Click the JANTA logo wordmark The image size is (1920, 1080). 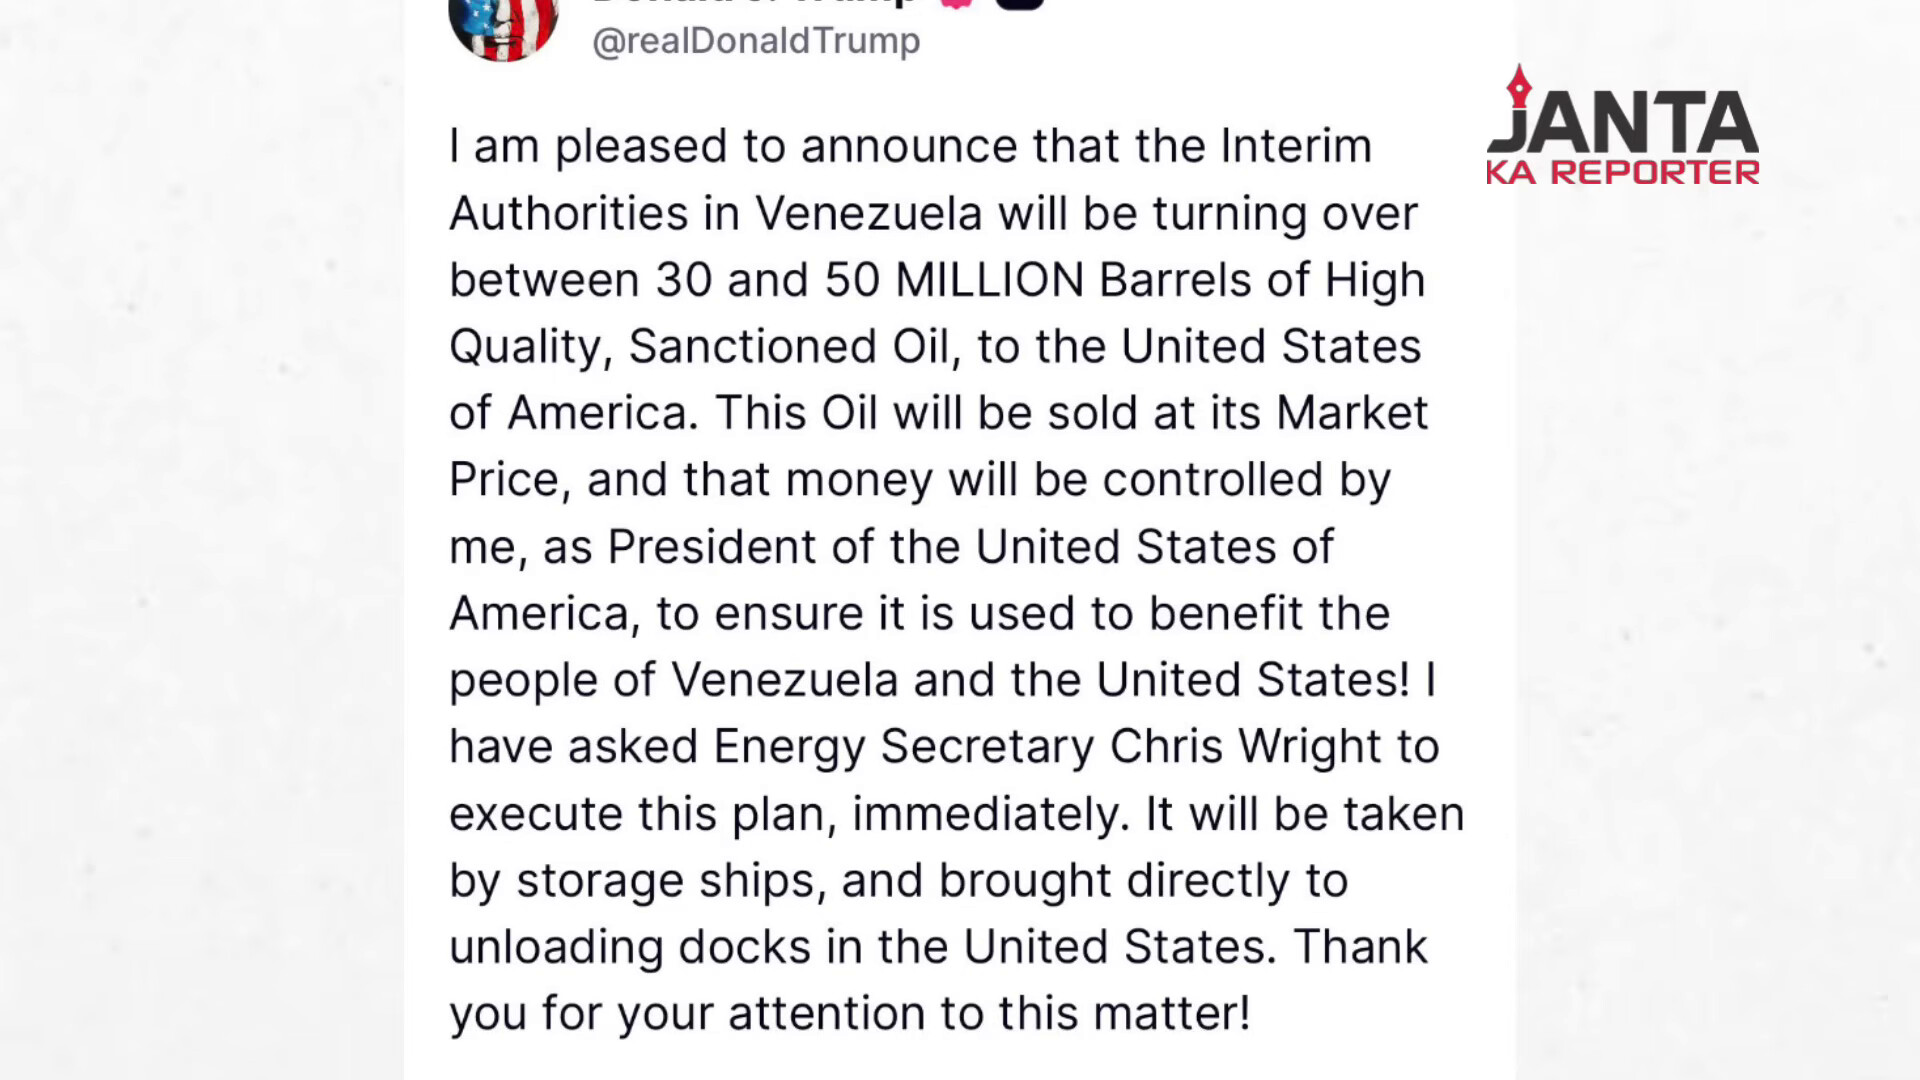pos(1622,123)
